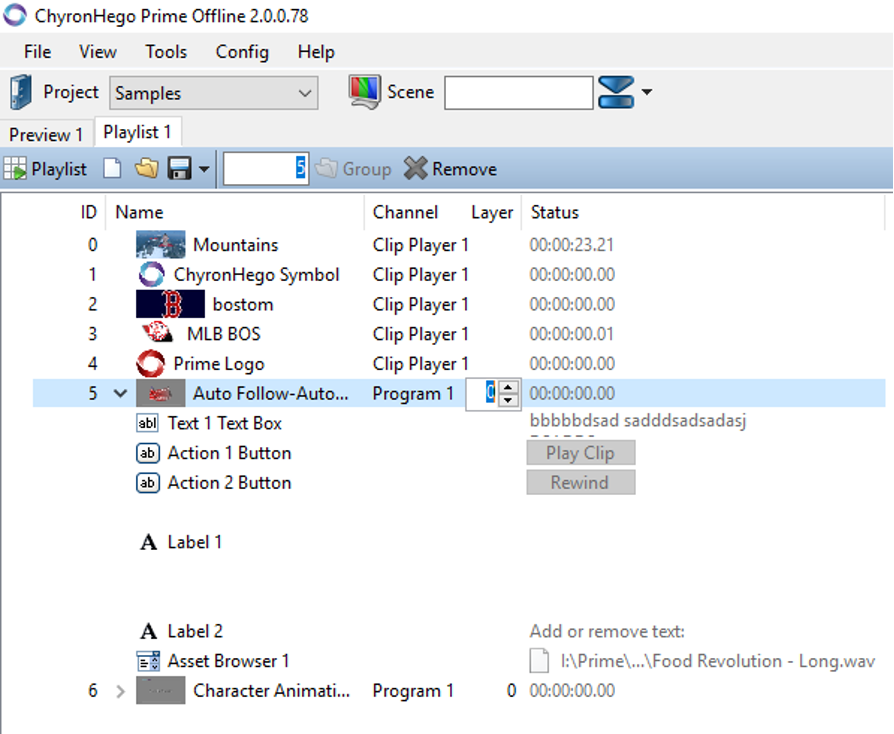Click the Scene monitor icon

click(x=365, y=92)
